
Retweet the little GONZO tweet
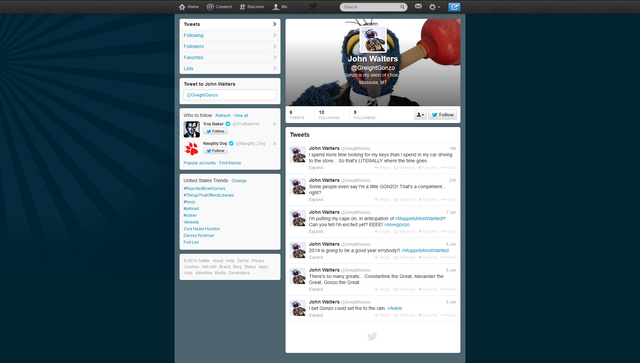tap(404, 199)
